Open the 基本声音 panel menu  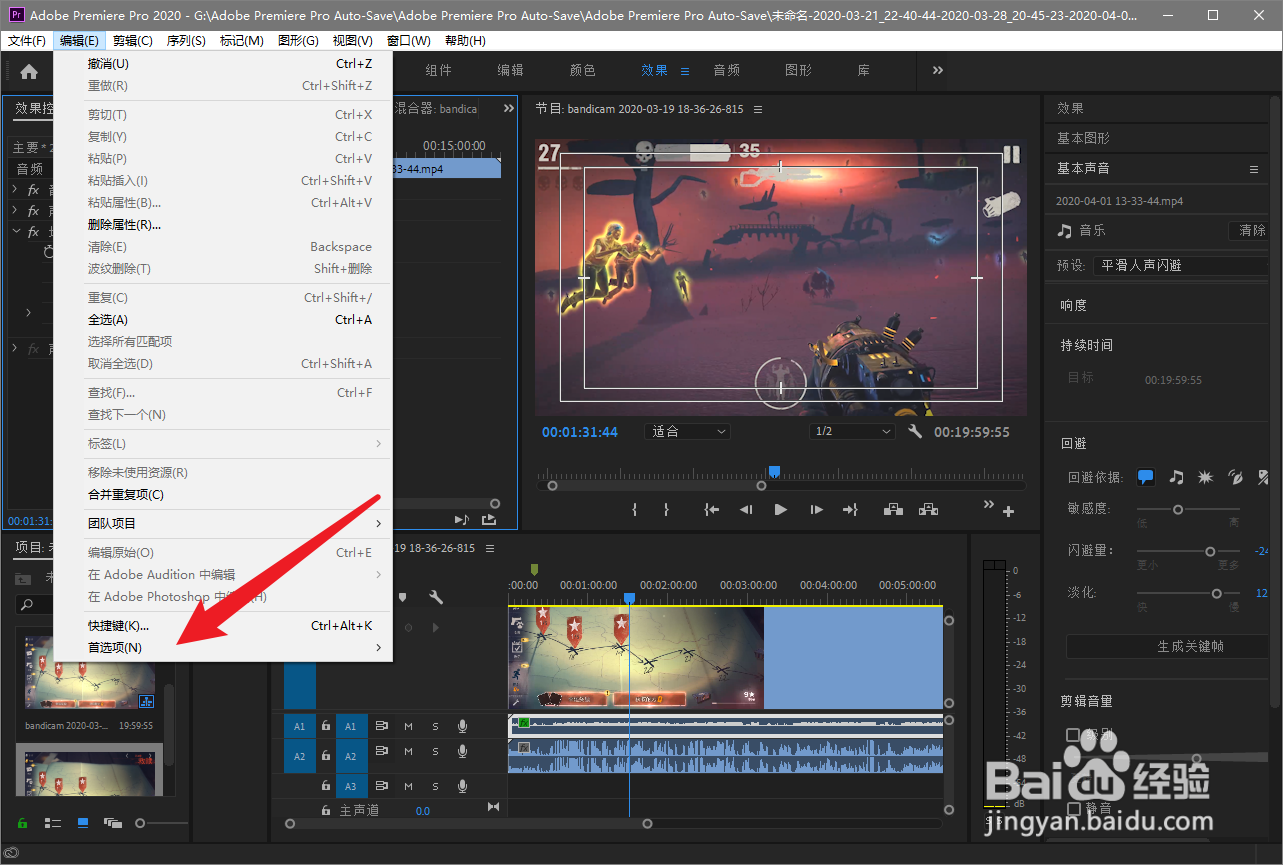pos(1254,169)
